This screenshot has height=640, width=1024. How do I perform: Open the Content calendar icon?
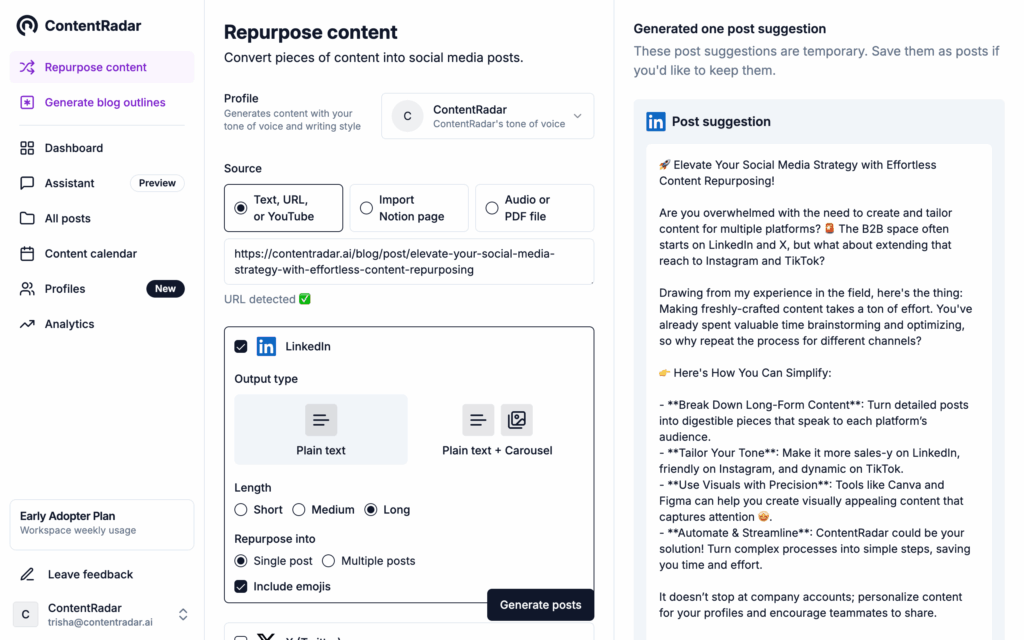pos(27,254)
